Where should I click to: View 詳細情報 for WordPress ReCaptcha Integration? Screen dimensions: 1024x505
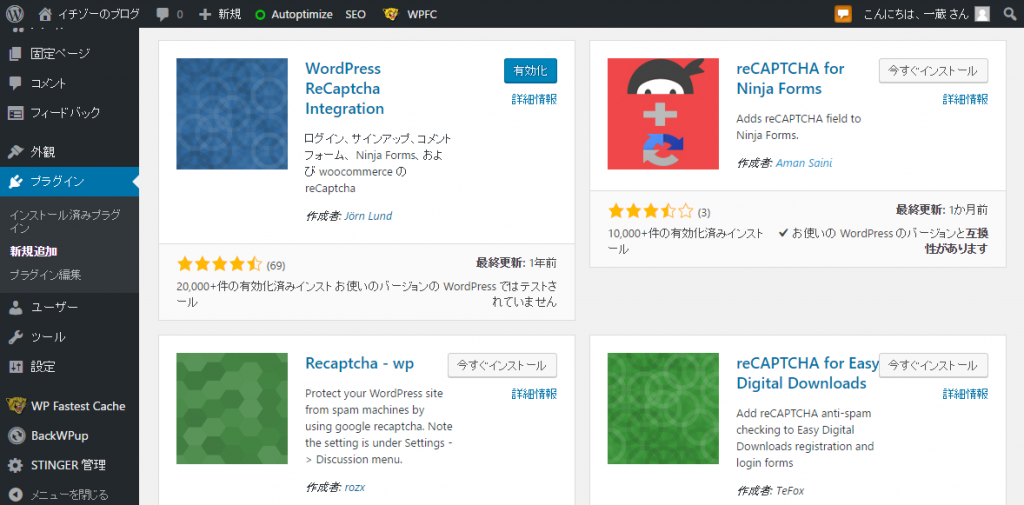click(534, 99)
